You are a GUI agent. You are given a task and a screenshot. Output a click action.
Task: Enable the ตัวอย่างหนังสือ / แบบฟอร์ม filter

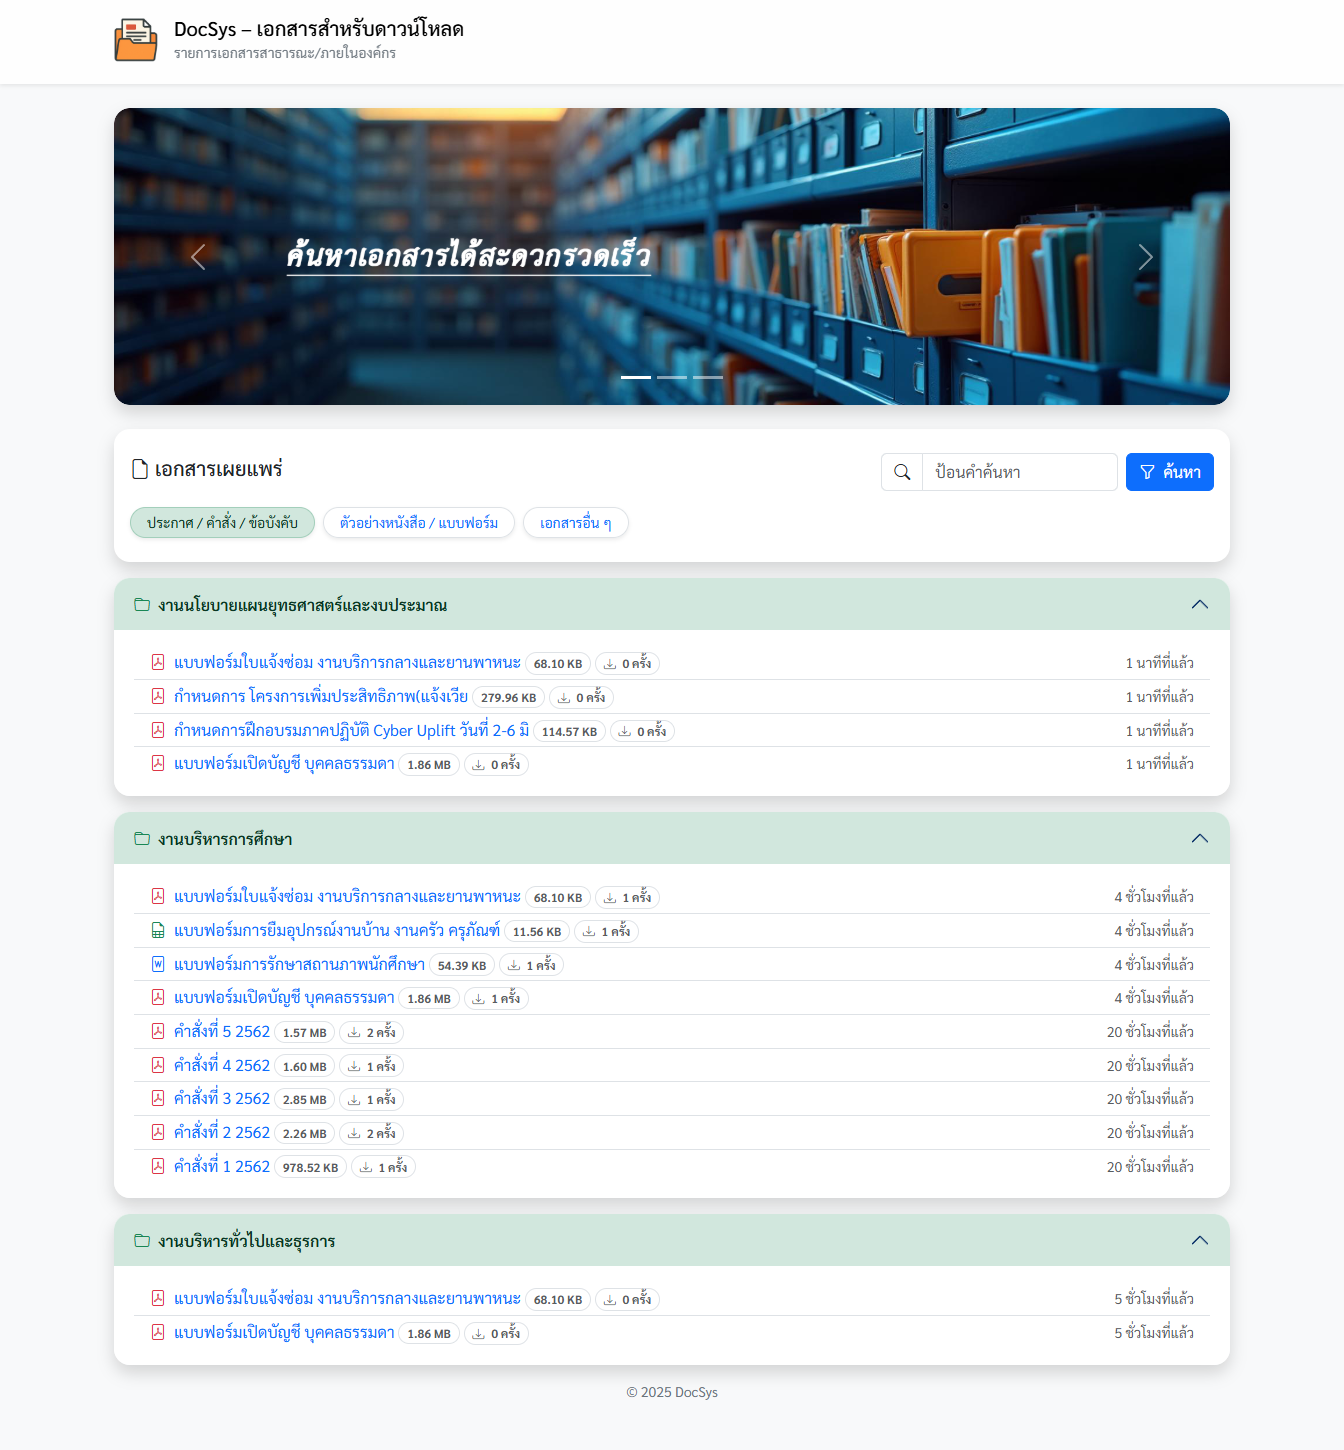418,522
